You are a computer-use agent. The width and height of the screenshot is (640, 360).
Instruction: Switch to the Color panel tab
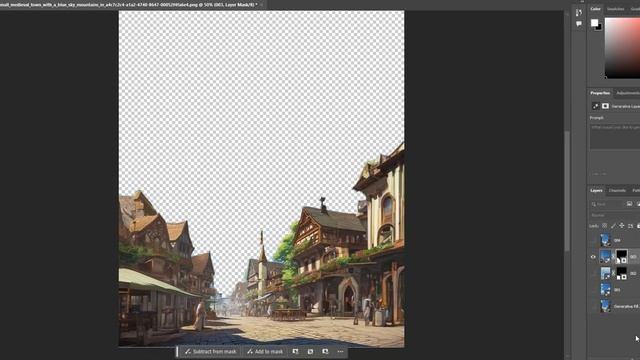(595, 9)
